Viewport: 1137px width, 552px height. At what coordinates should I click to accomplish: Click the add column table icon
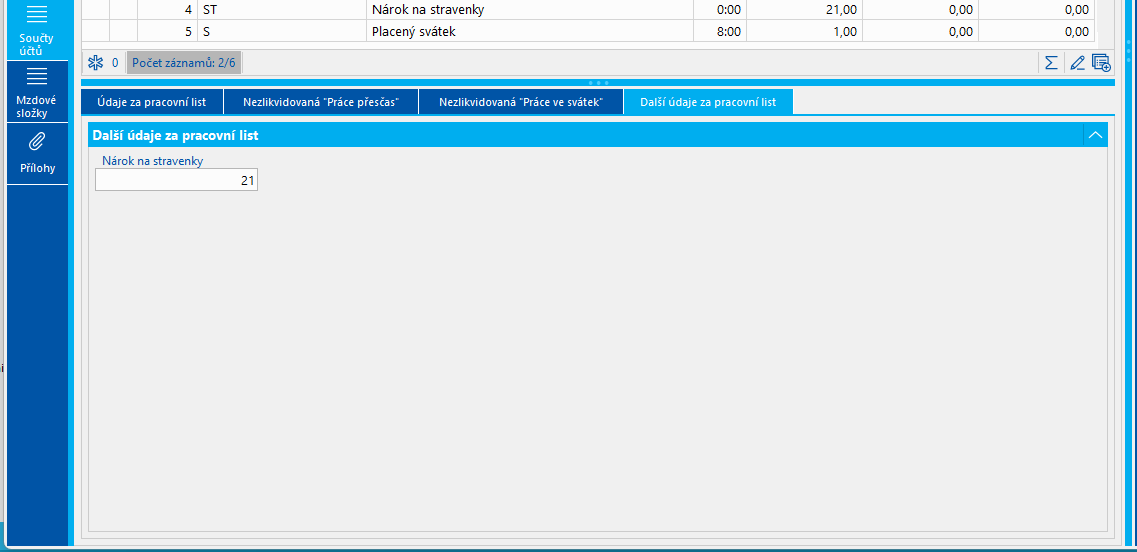click(x=1101, y=63)
